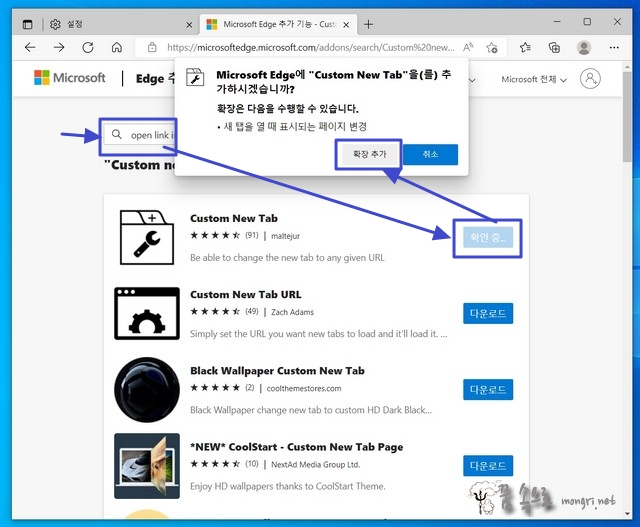Click 다운로드 for Custom New Tab URL

(x=488, y=314)
